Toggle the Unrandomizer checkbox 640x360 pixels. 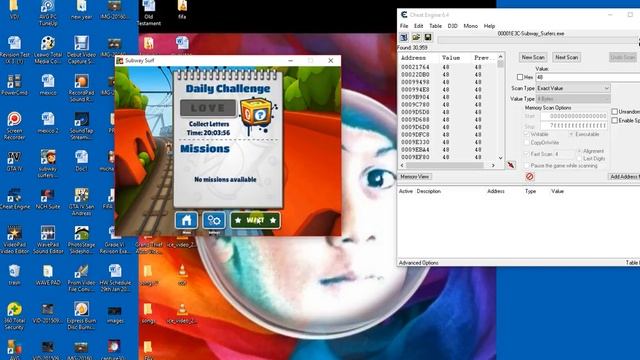[x=614, y=111]
